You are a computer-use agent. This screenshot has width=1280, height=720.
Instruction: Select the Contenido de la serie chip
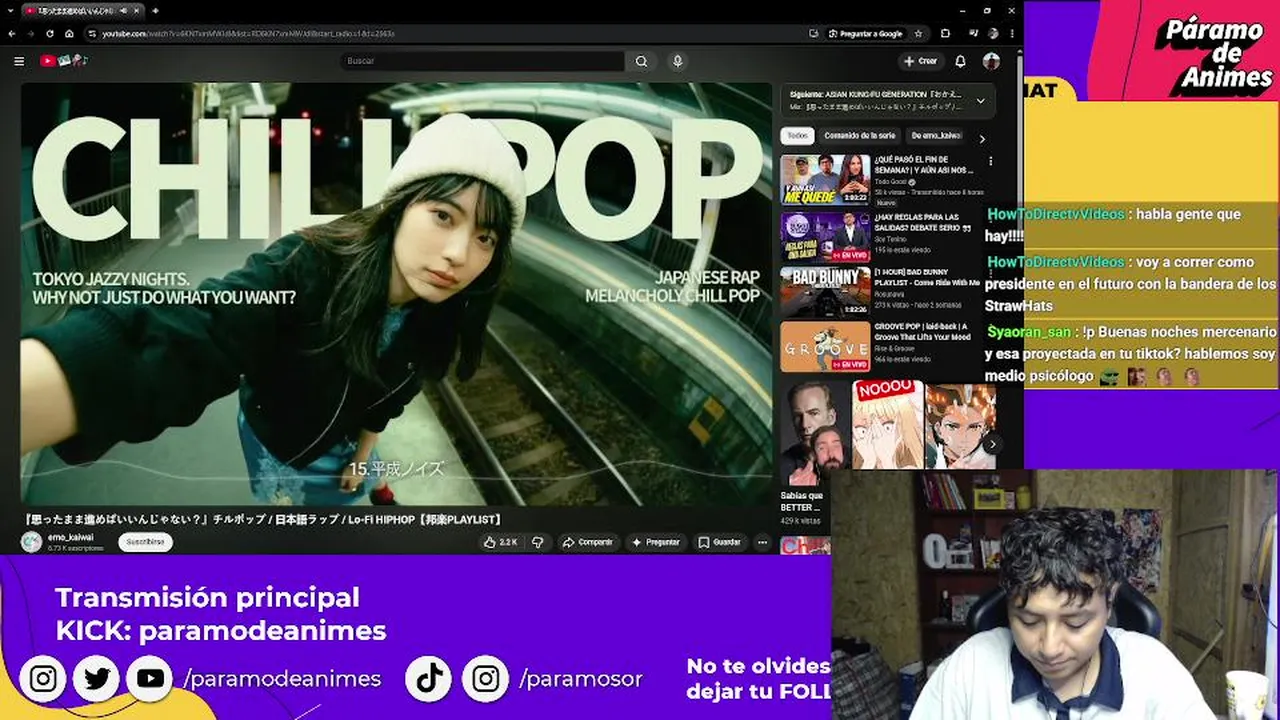pos(860,136)
